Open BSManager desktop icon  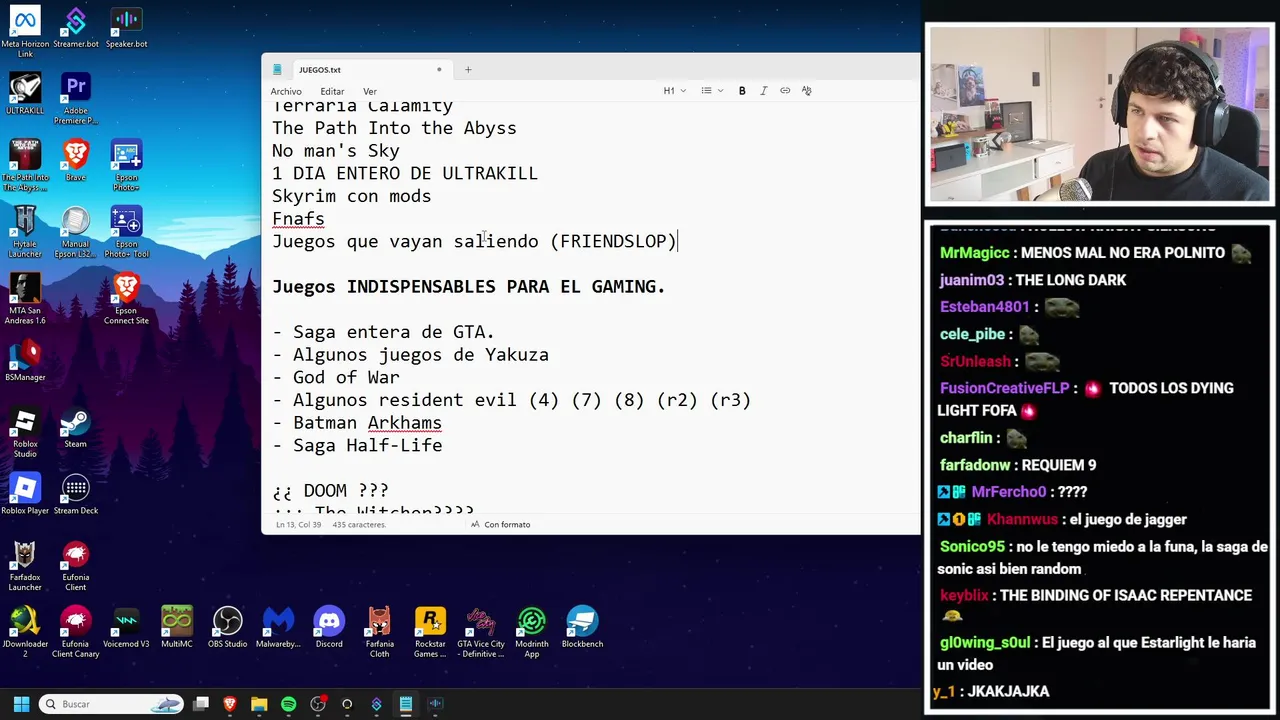coord(25,360)
